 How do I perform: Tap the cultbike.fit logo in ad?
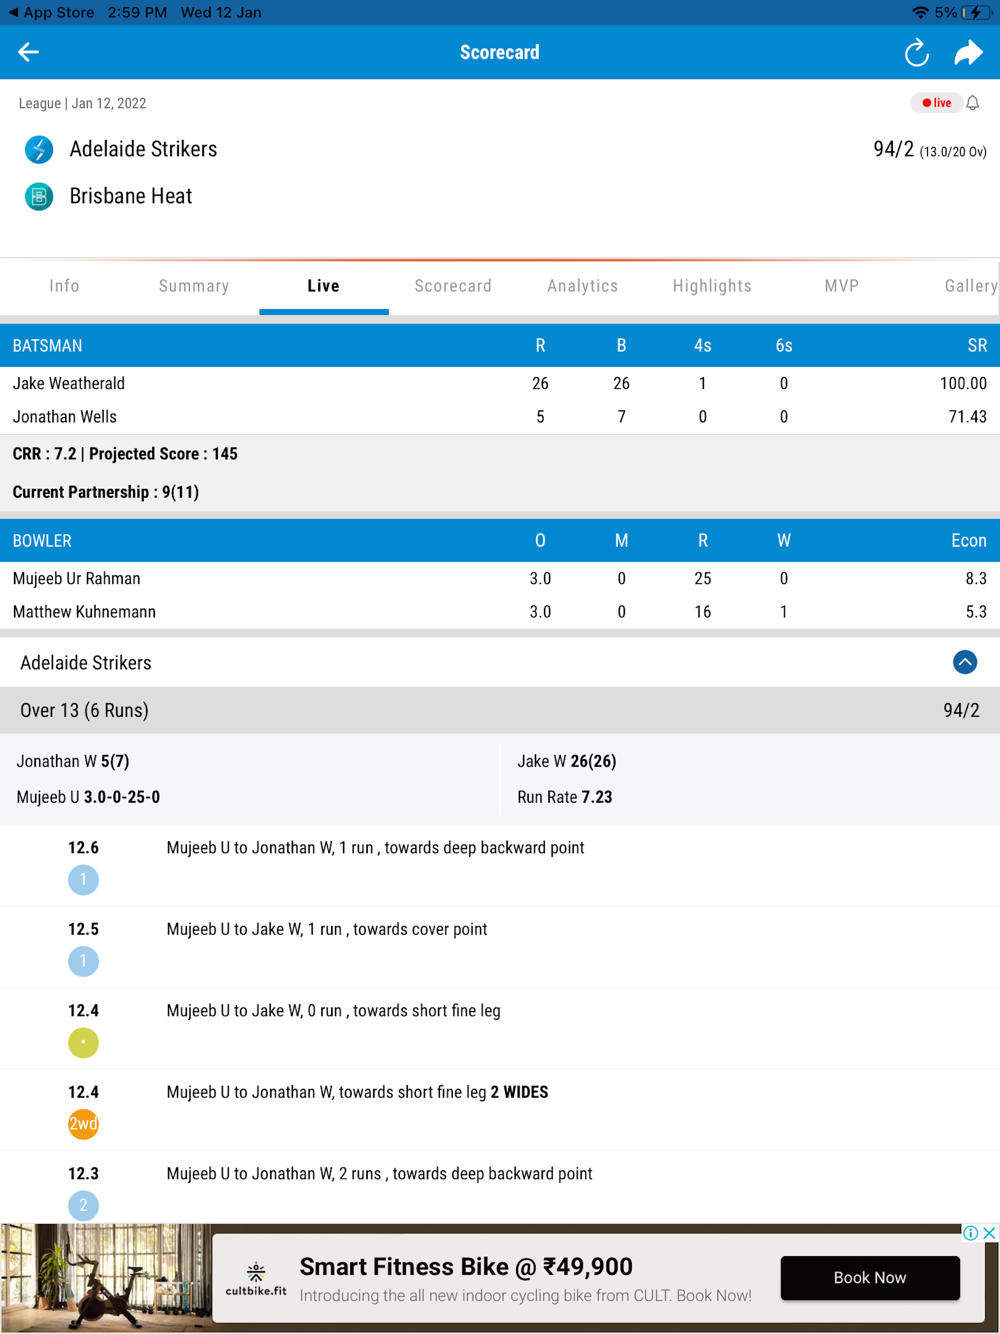[x=256, y=1279]
